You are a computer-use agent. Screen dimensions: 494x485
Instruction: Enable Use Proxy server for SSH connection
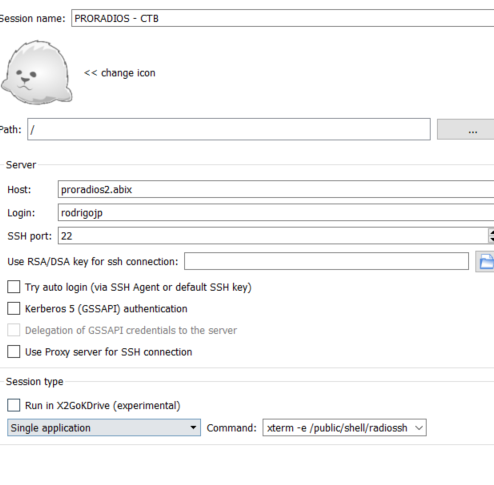coord(14,352)
